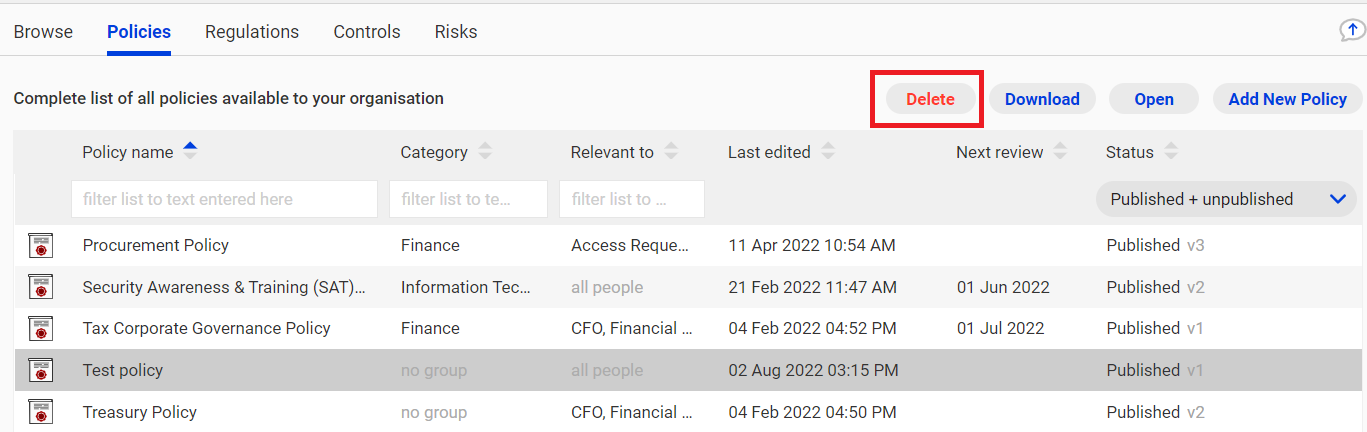
Task: Focus the Policy name filter text field
Action: [x=225, y=199]
